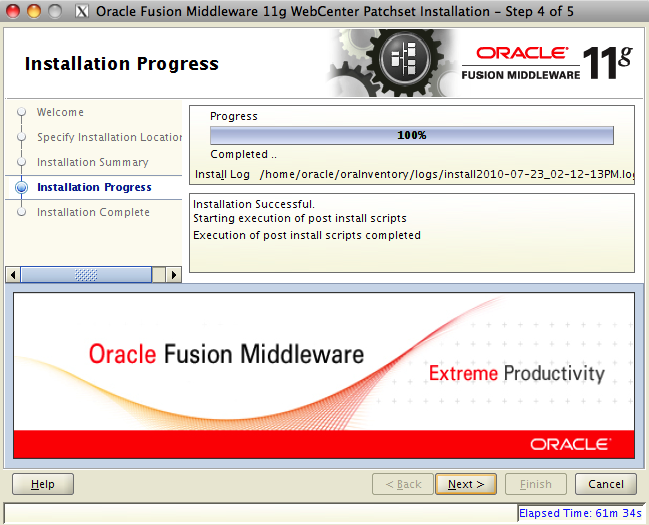The width and height of the screenshot is (649, 525).
Task: Go to the Installation Complete step
Action: [93, 212]
